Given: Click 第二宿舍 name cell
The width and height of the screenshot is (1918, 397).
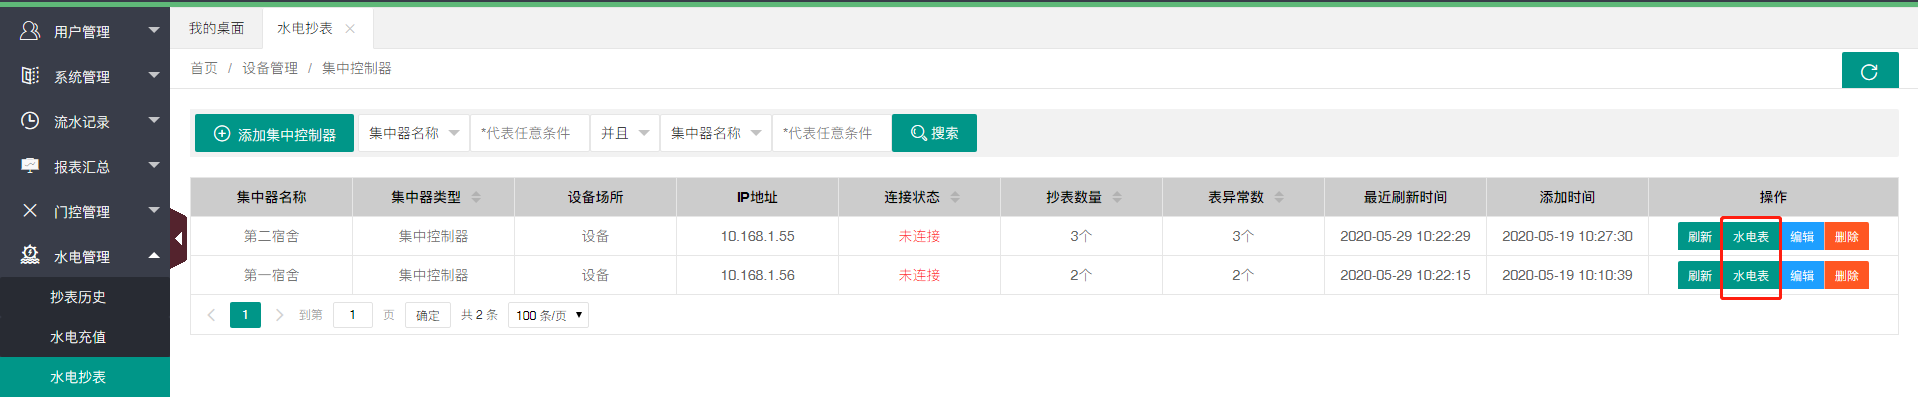Looking at the screenshot, I should point(272,236).
